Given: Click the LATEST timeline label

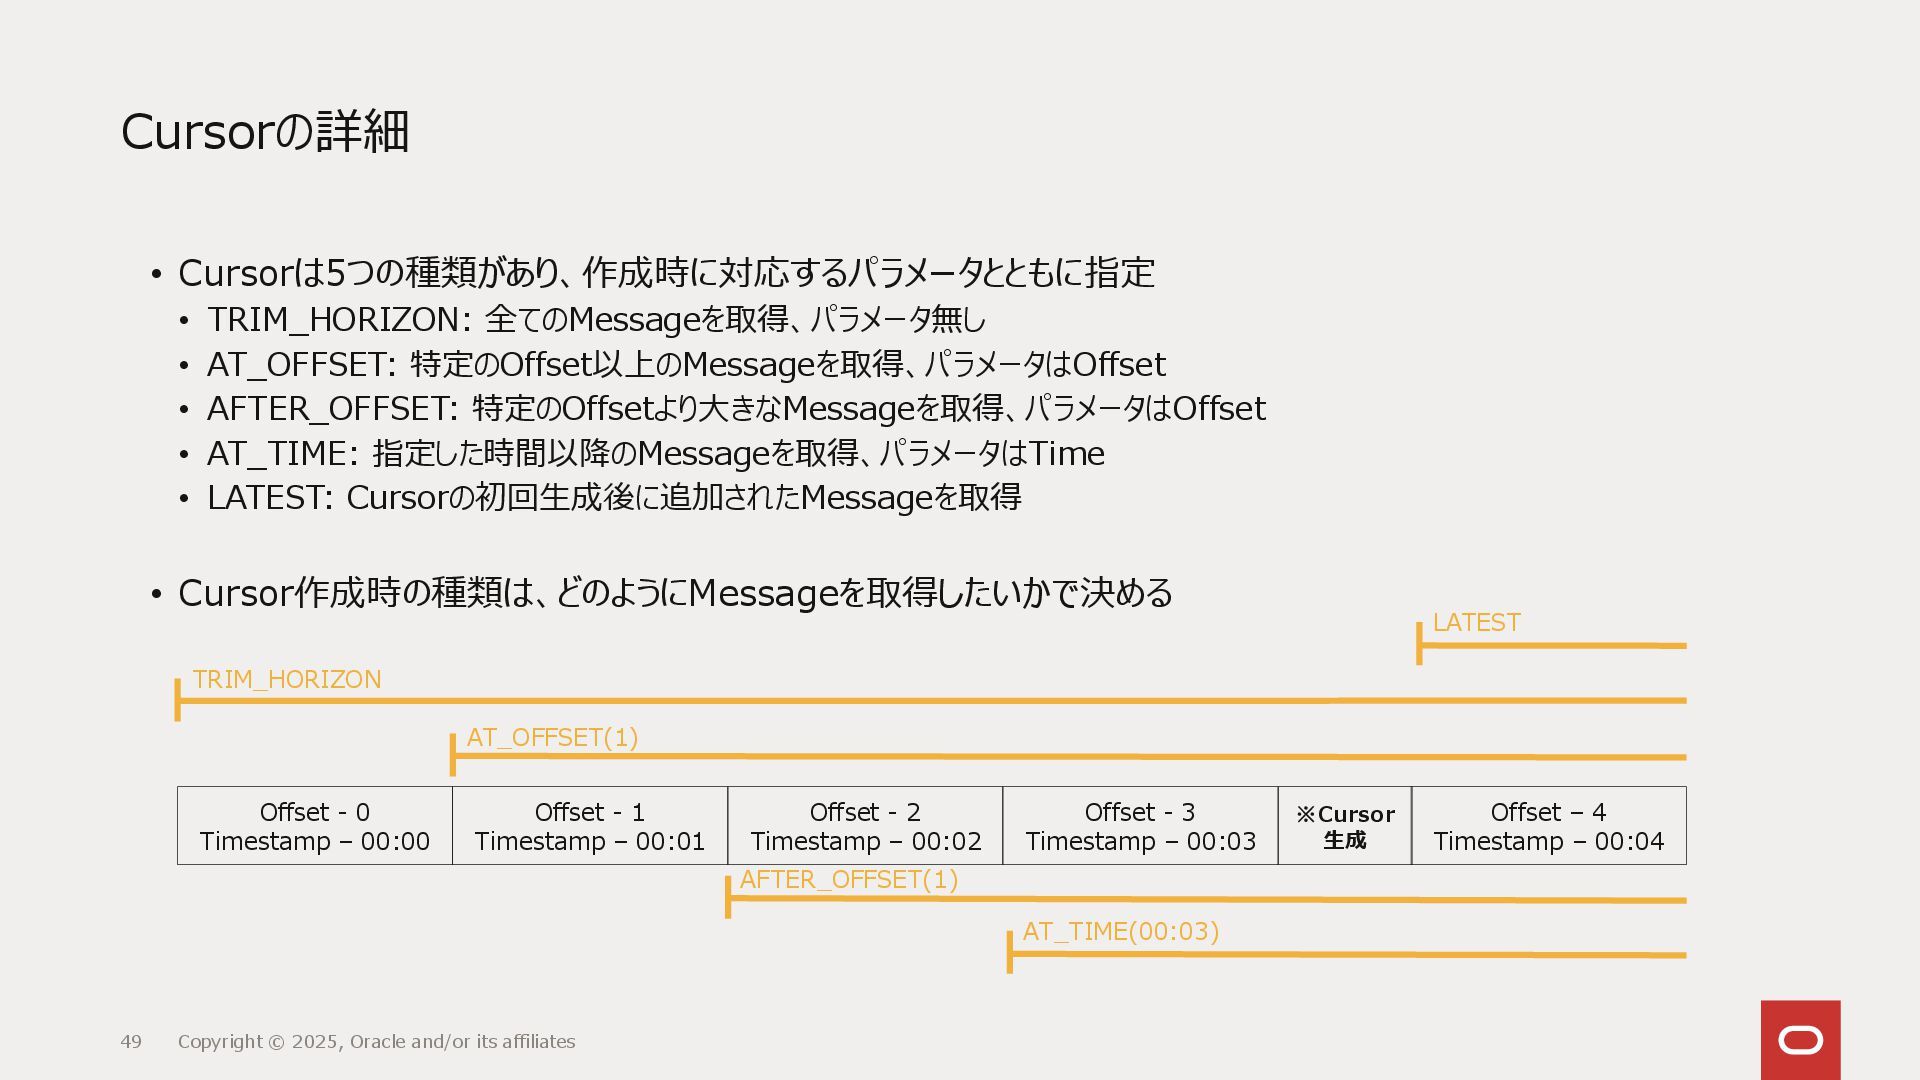Looking at the screenshot, I should click(x=1476, y=623).
